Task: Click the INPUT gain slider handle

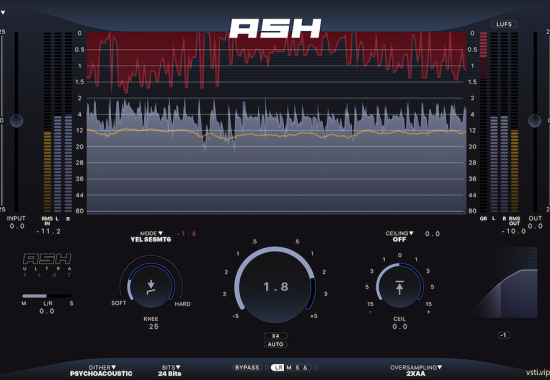Action: click(x=16, y=121)
